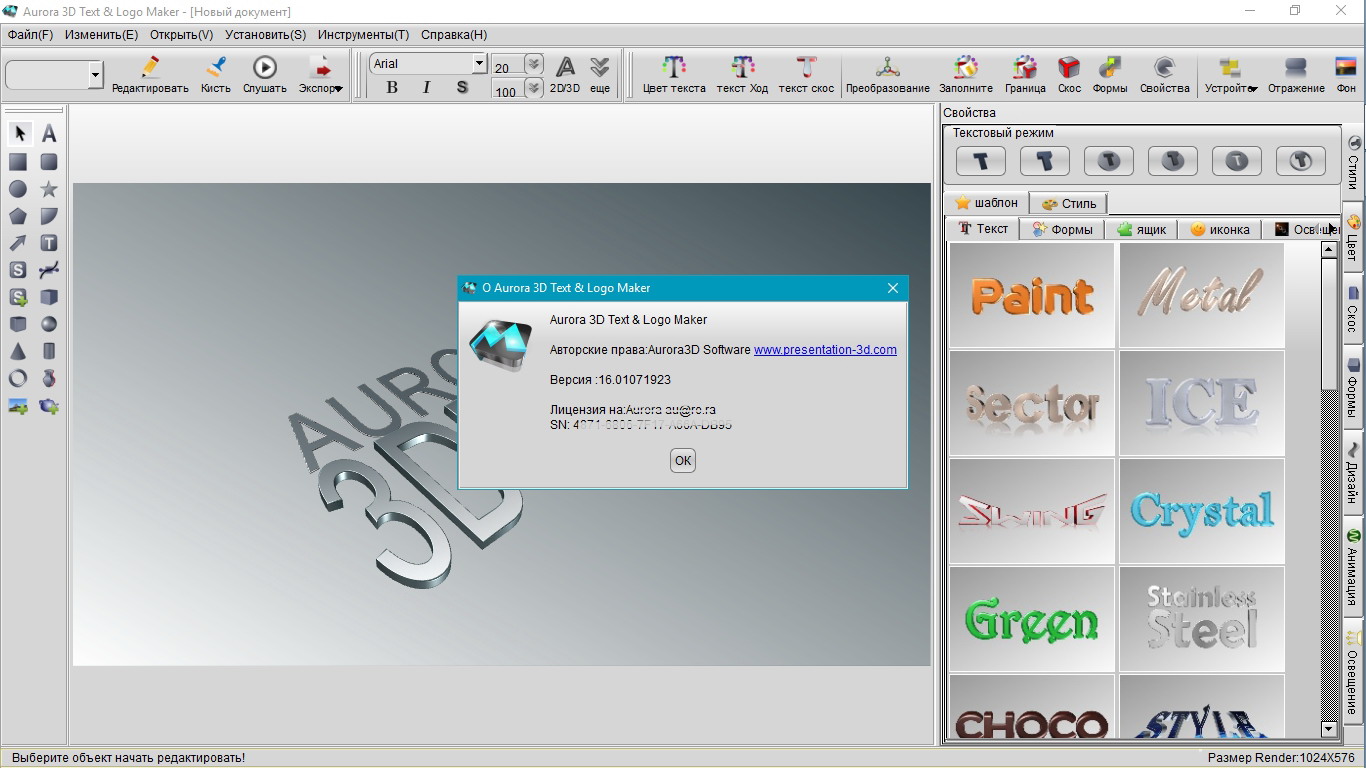Open the Преобразование transform tool
Screen dimensions: 1366x768
click(888, 75)
